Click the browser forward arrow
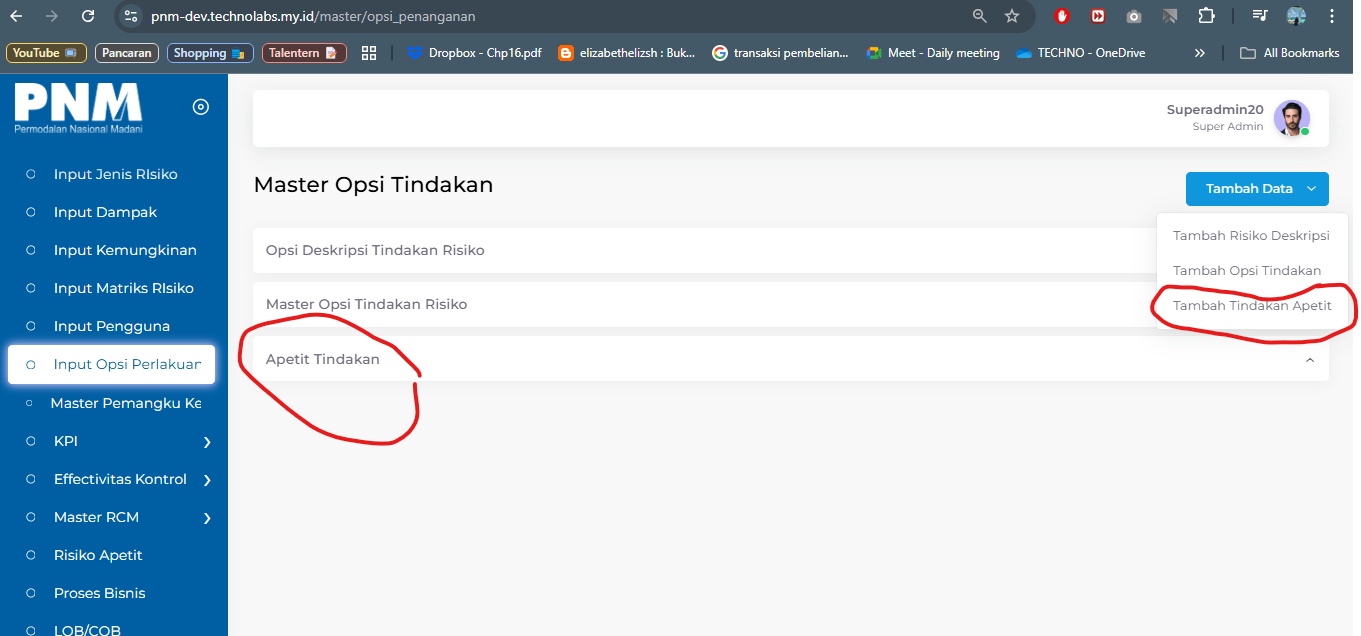The height and width of the screenshot is (636, 1361). (51, 16)
